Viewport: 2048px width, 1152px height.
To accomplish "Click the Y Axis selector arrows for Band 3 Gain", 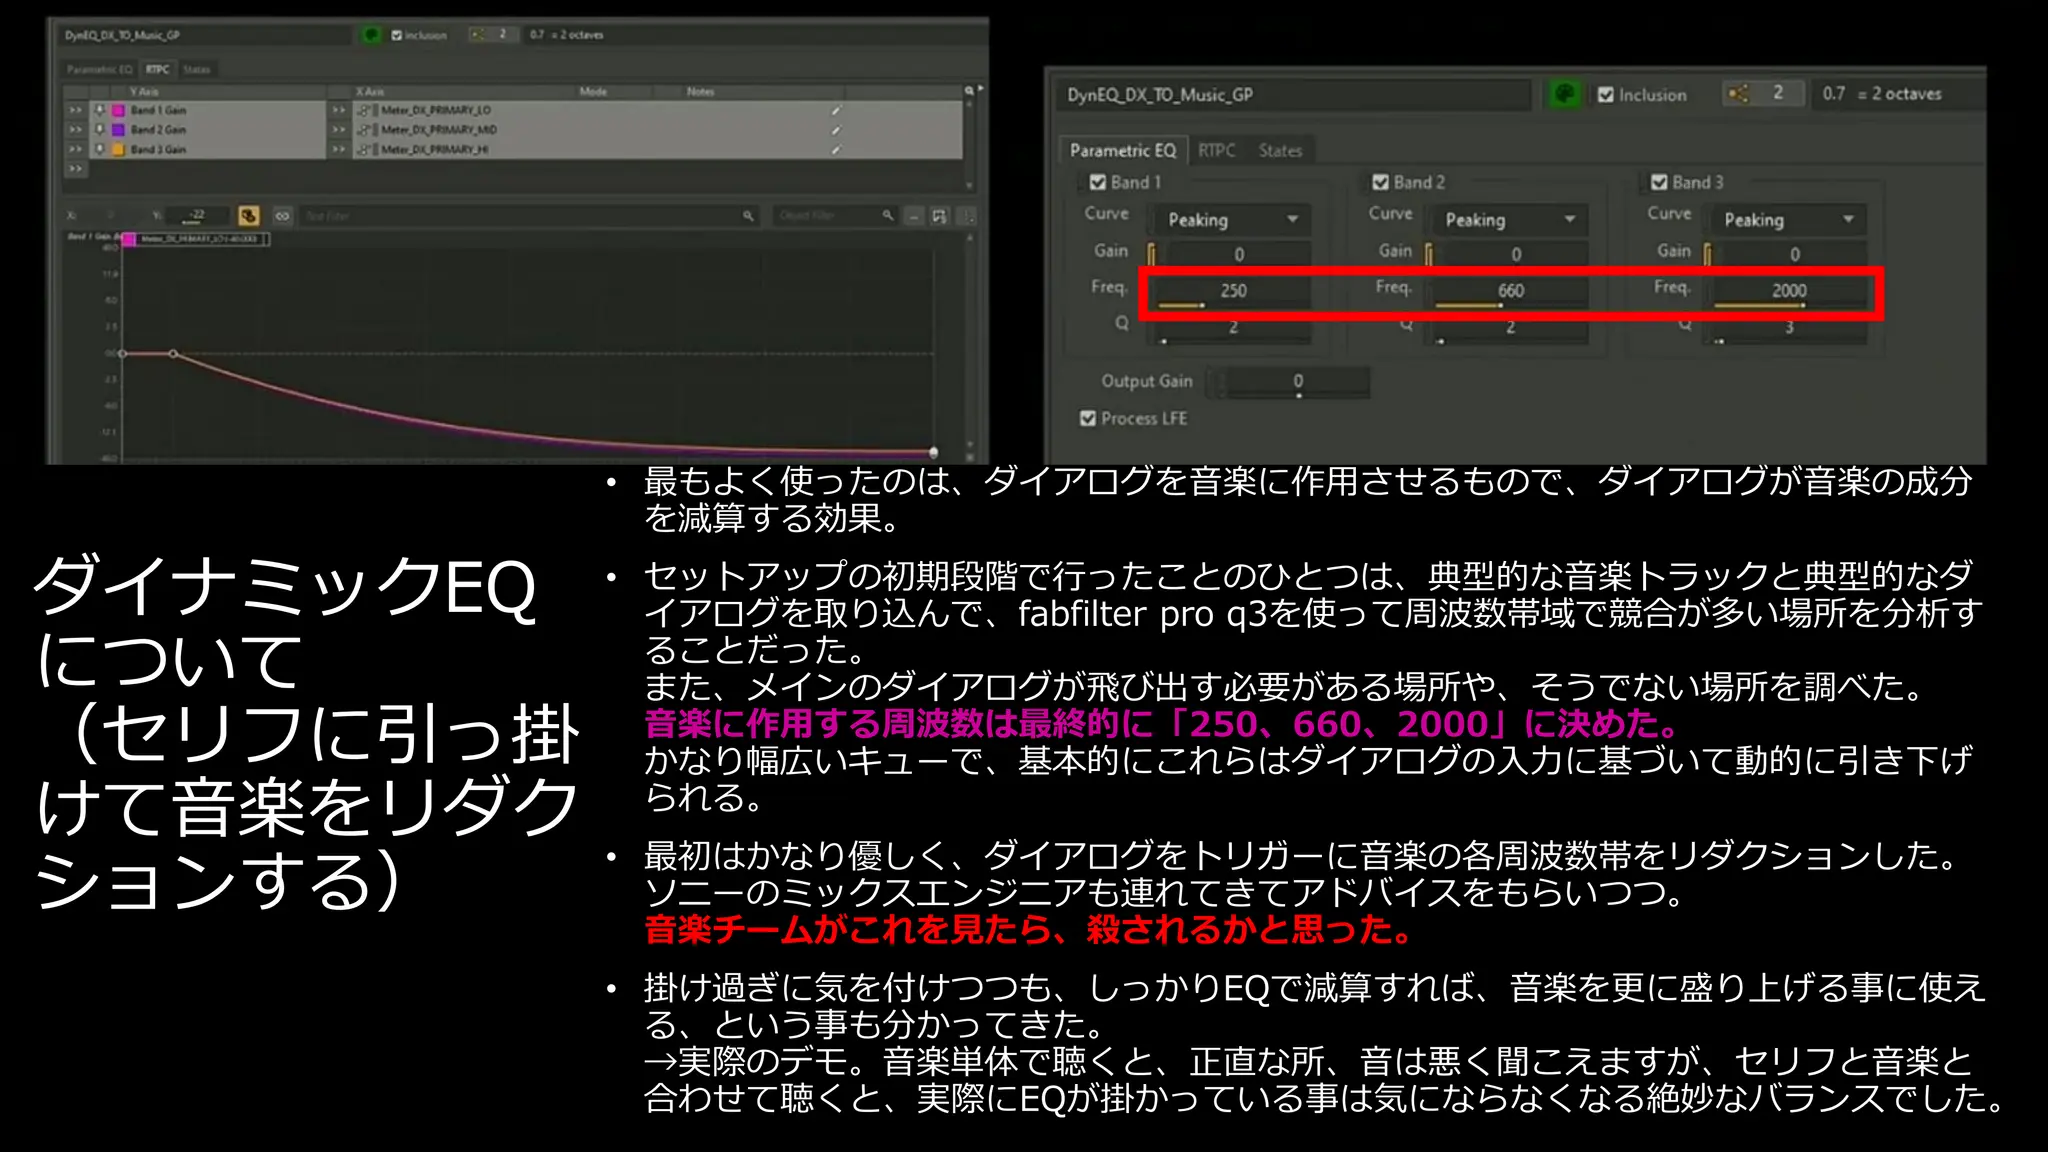I will point(76,149).
